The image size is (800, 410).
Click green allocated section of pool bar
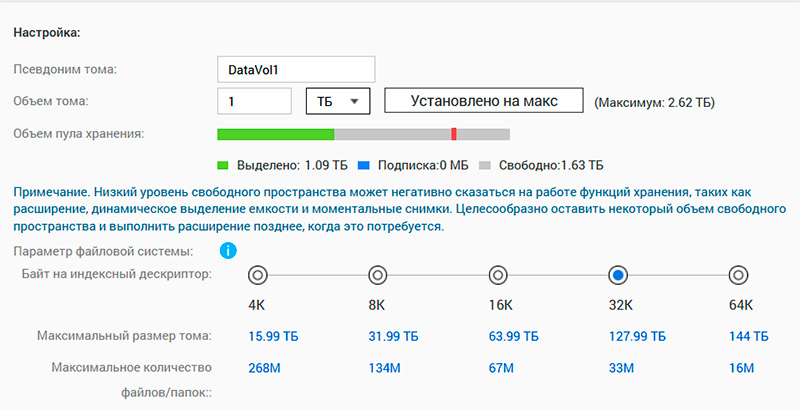tap(275, 134)
